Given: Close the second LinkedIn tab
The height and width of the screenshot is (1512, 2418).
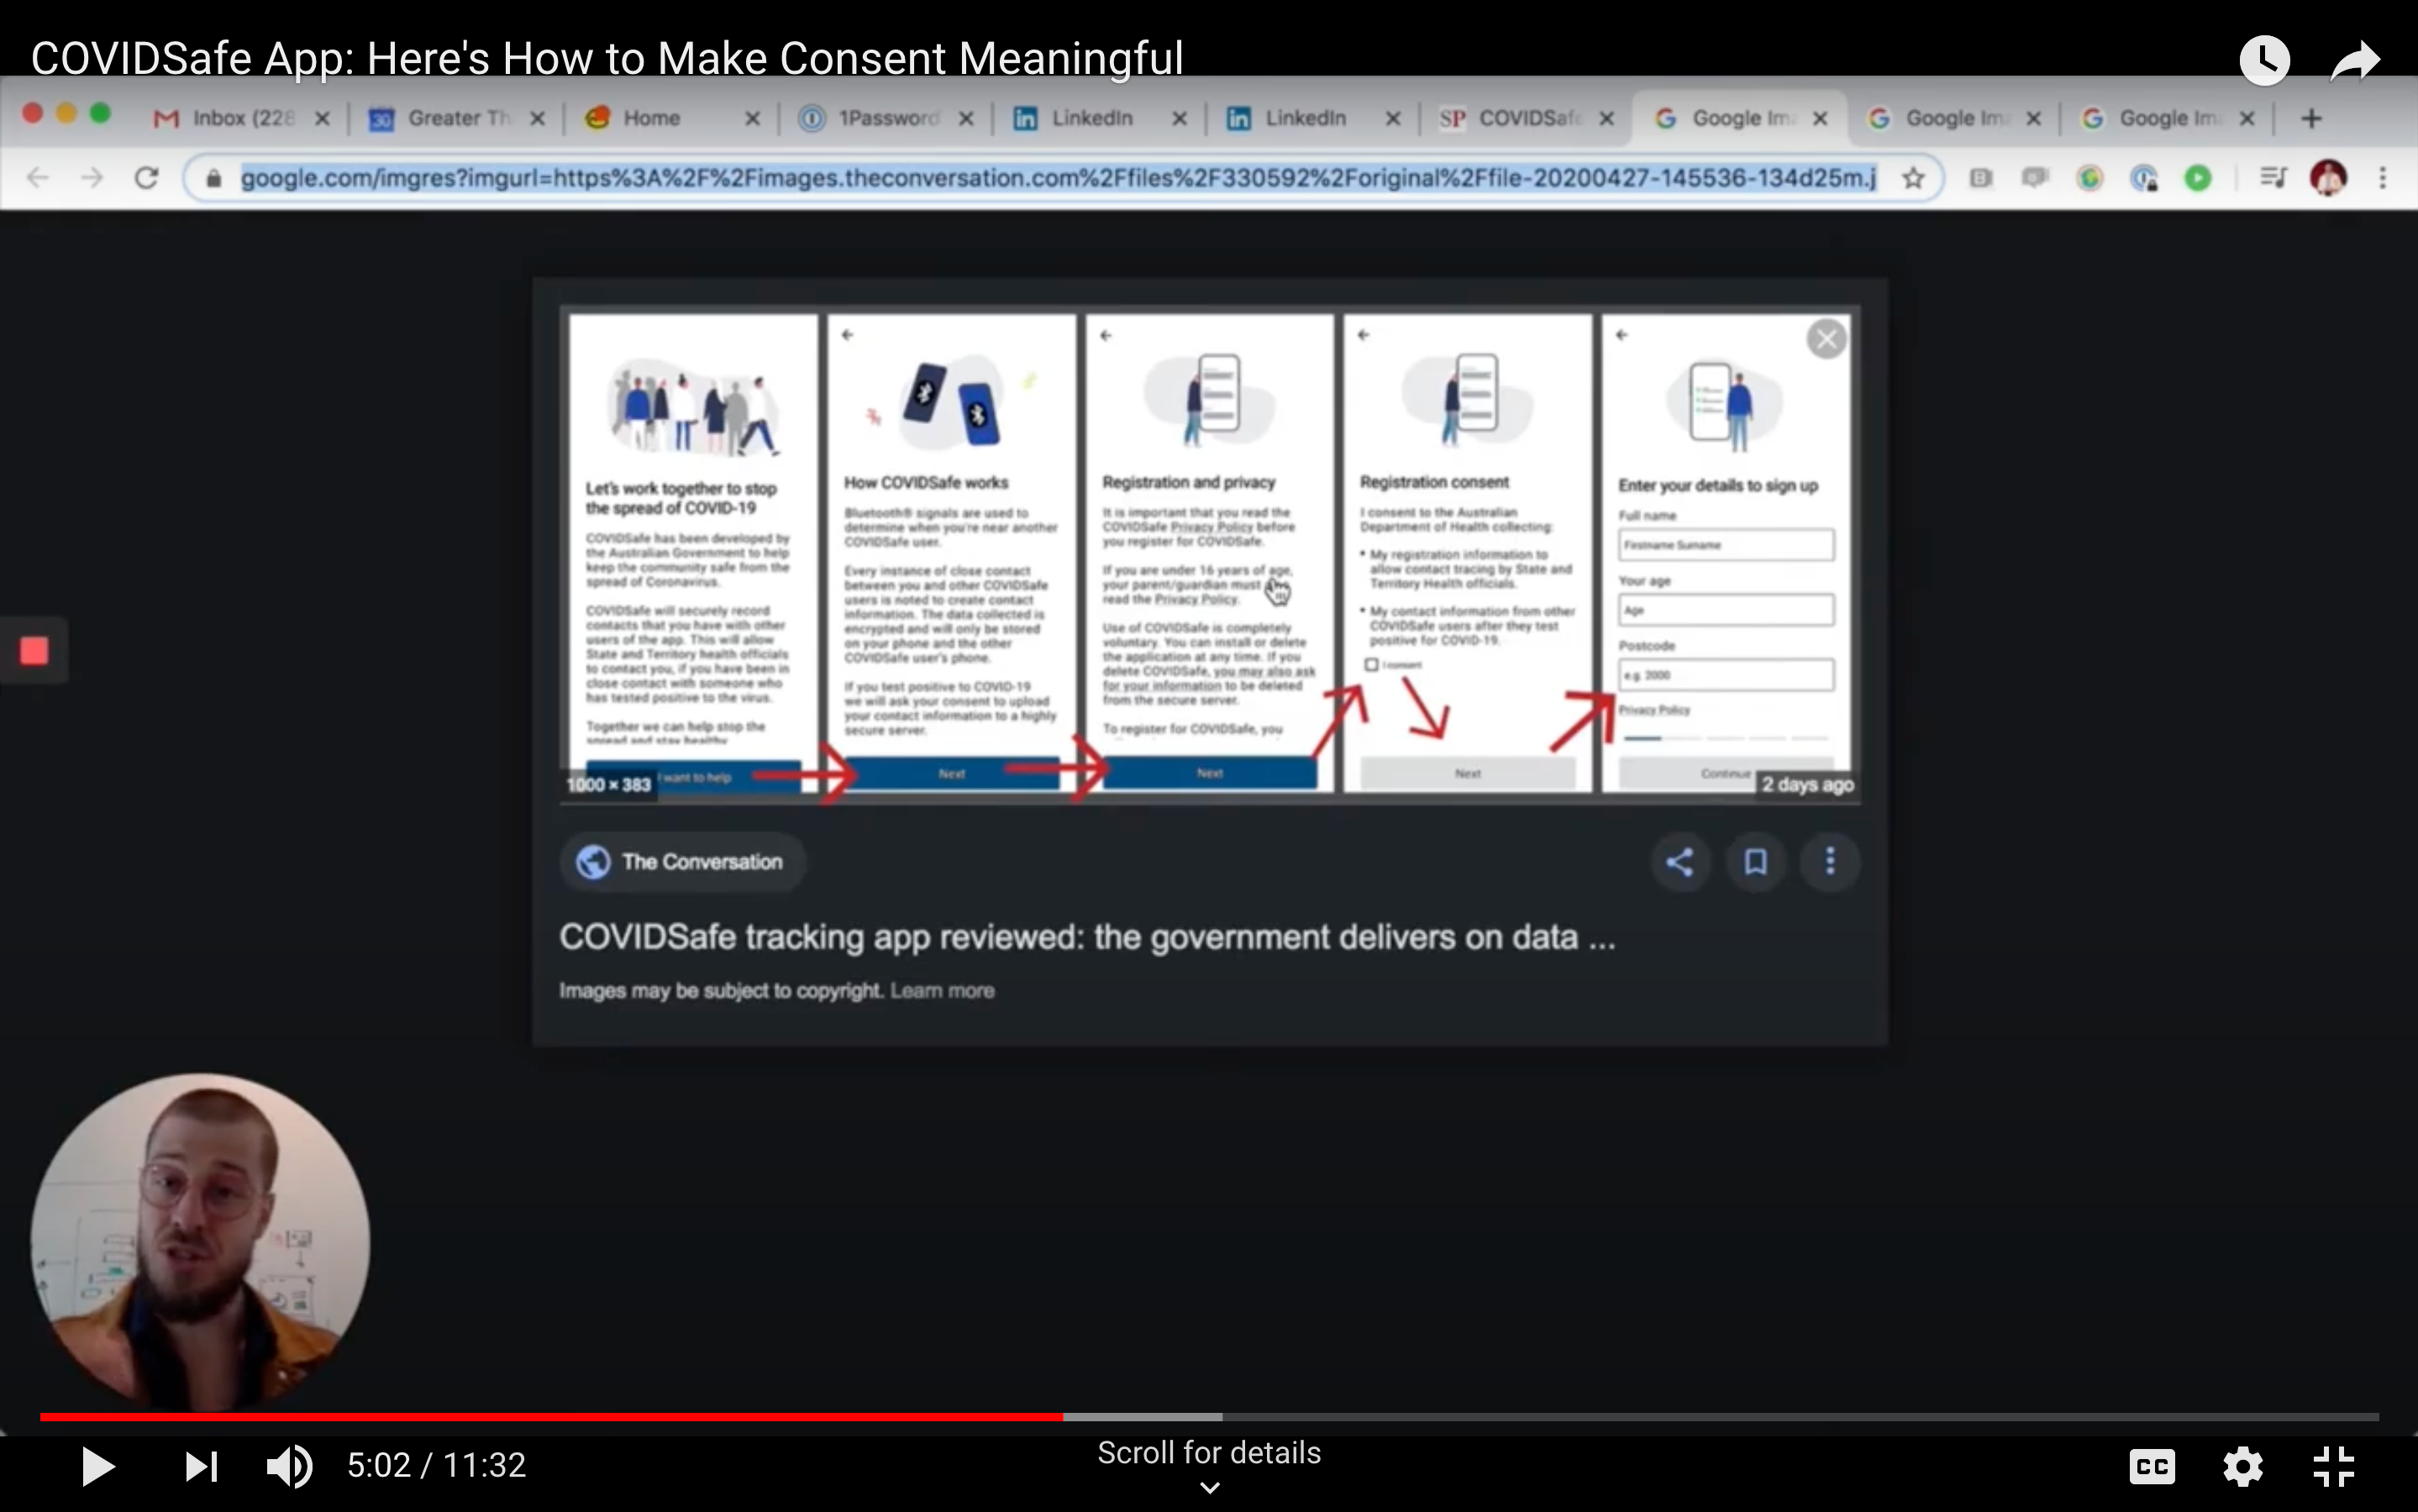Looking at the screenshot, I should [1393, 118].
